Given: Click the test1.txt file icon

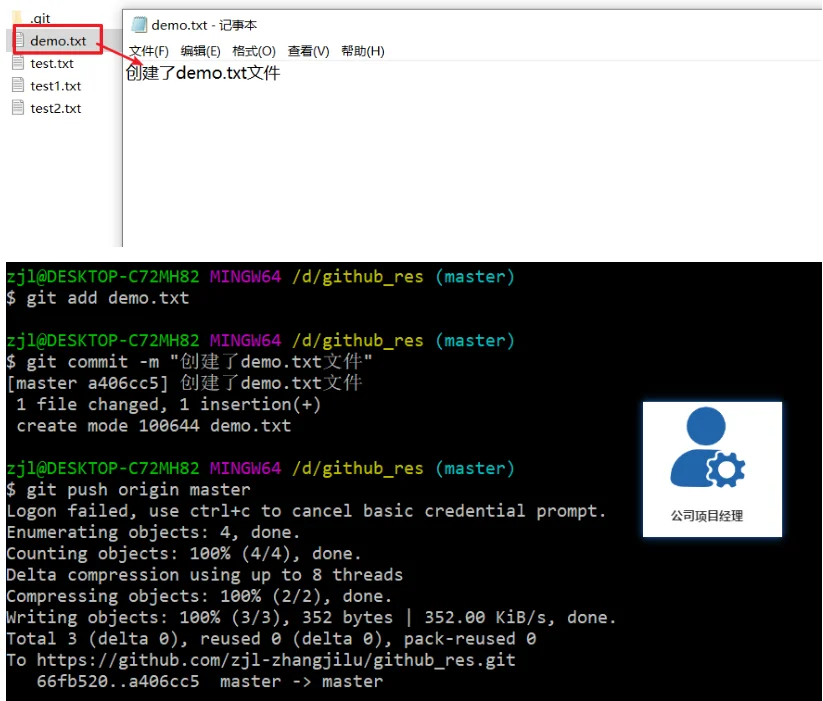Looking at the screenshot, I should point(18,86).
